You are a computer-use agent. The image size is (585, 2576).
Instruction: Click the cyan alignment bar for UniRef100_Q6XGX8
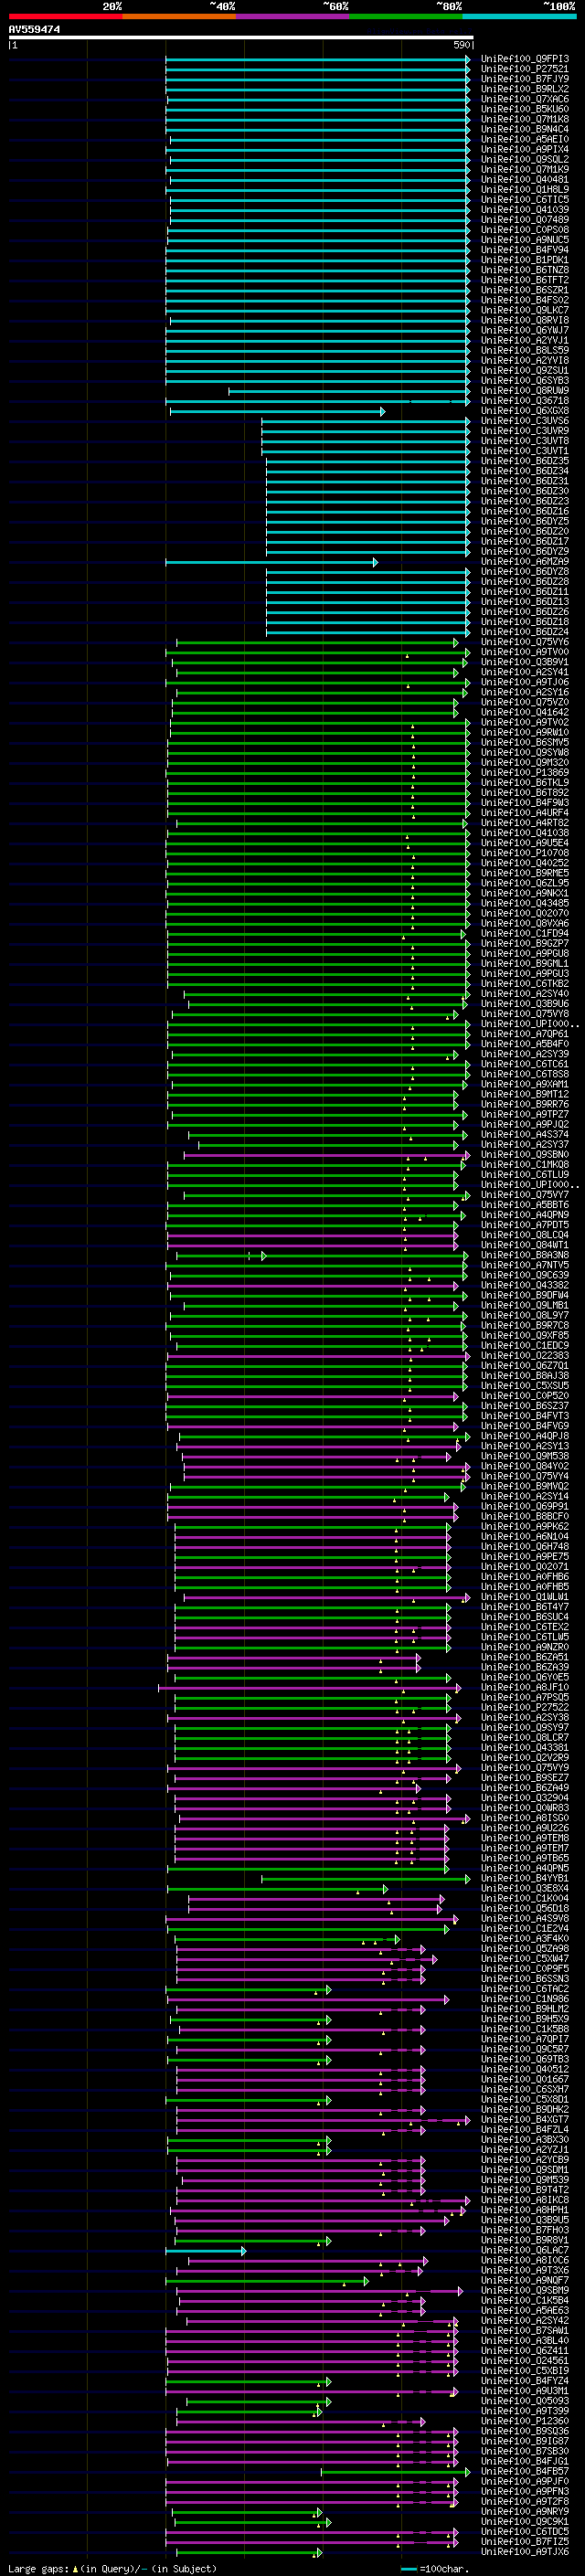point(277,411)
